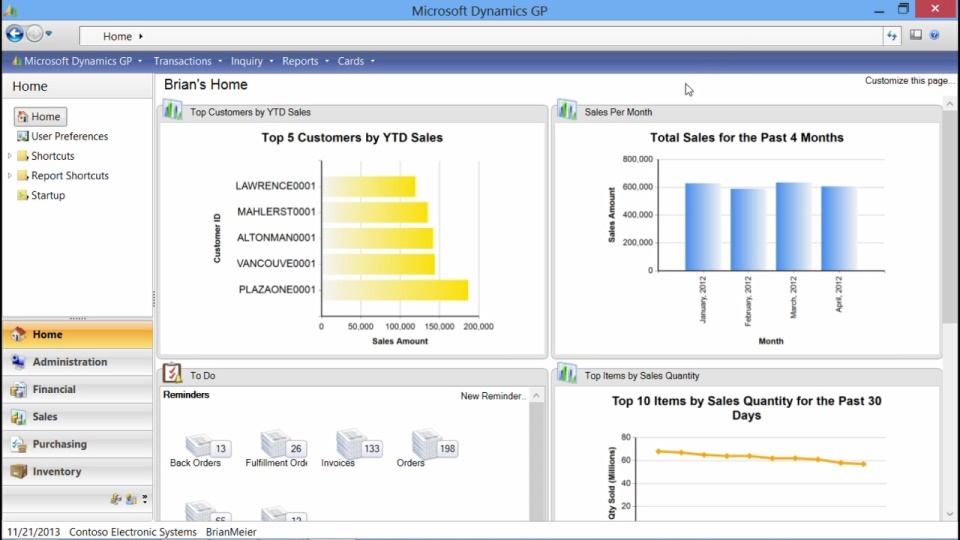Screen dimensions: 960x540
Task: Click the refresh icon beside address bar
Action: 892,36
